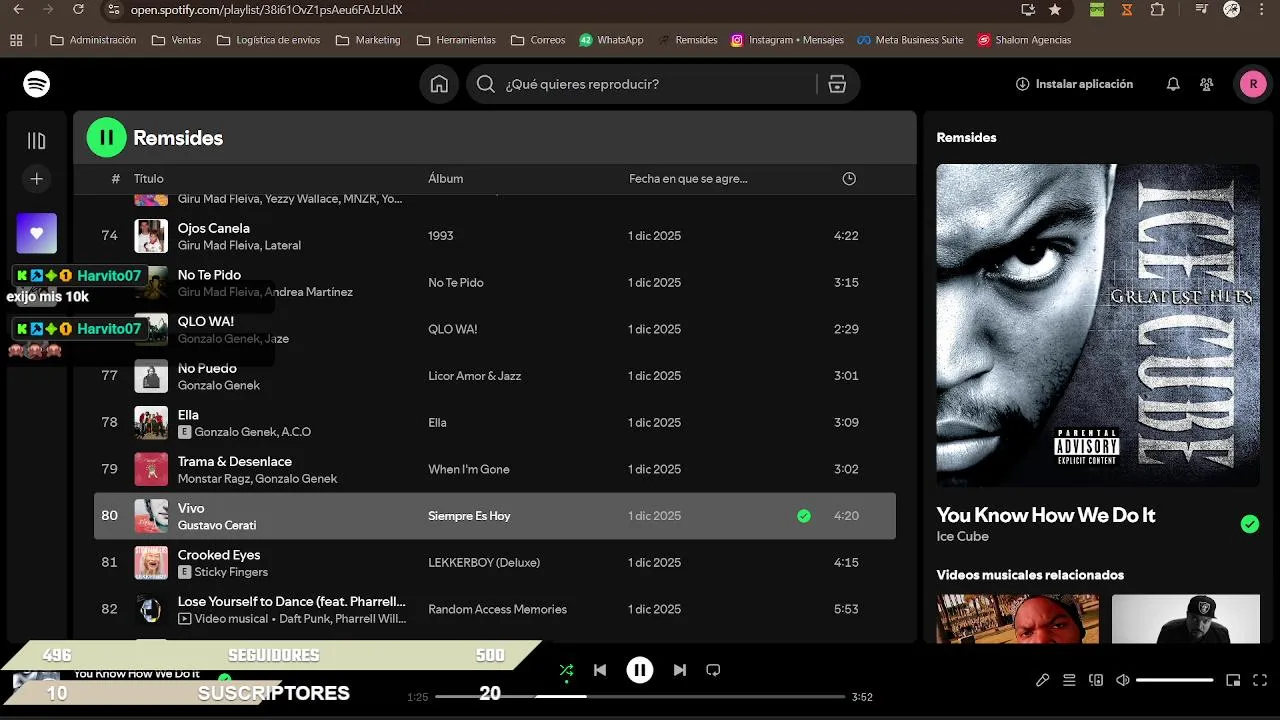Click the duration clock column header
The width and height of the screenshot is (1280, 720).
849,179
